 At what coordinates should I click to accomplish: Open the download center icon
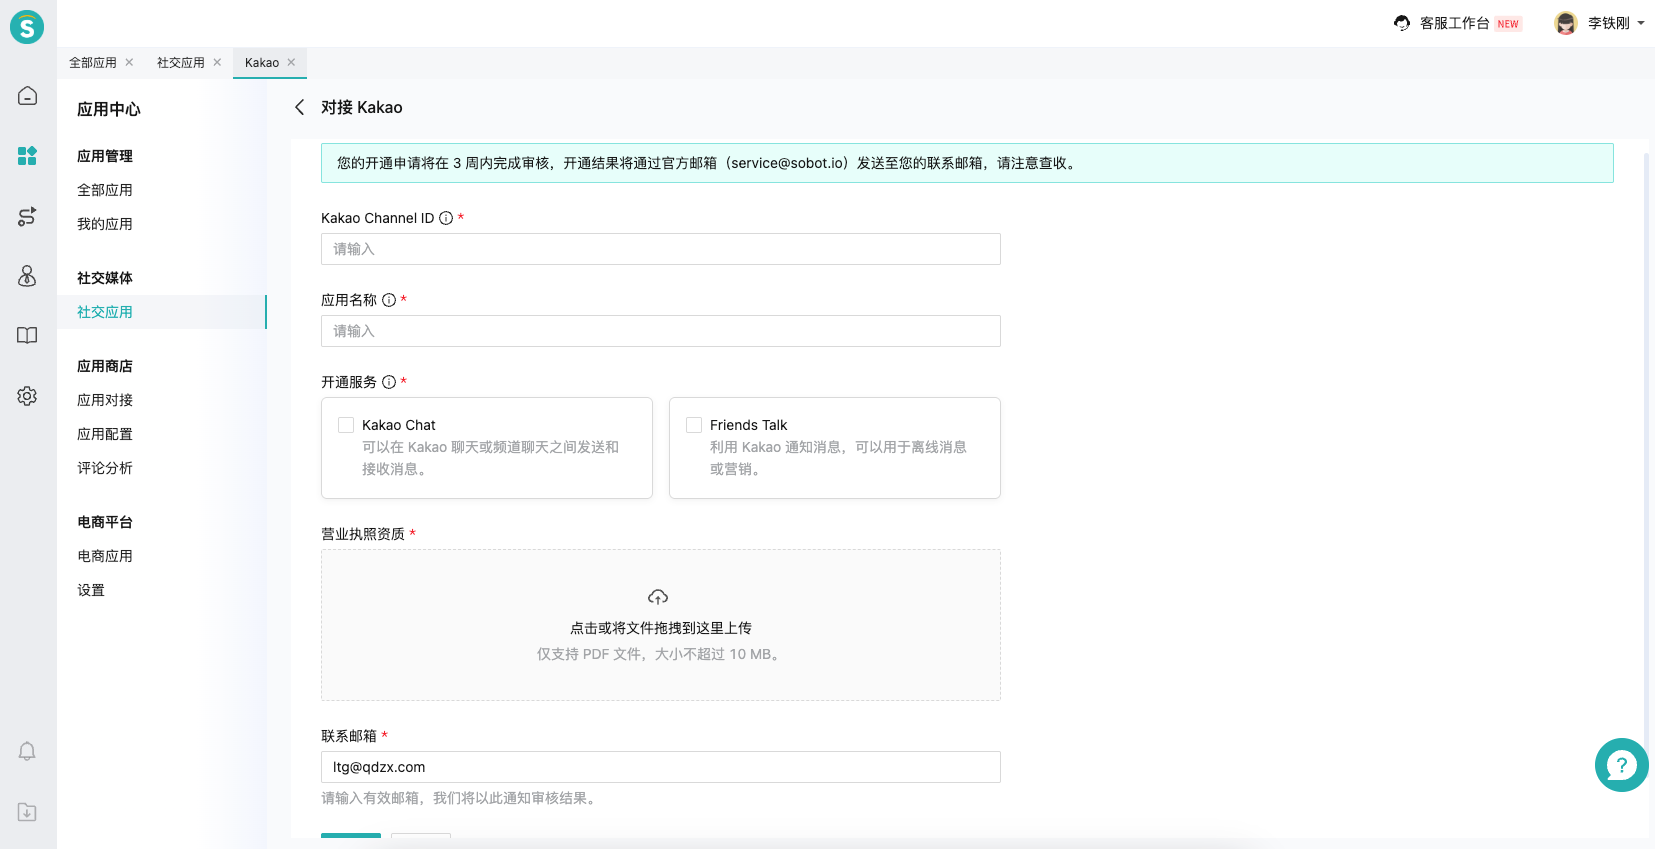coord(27,812)
